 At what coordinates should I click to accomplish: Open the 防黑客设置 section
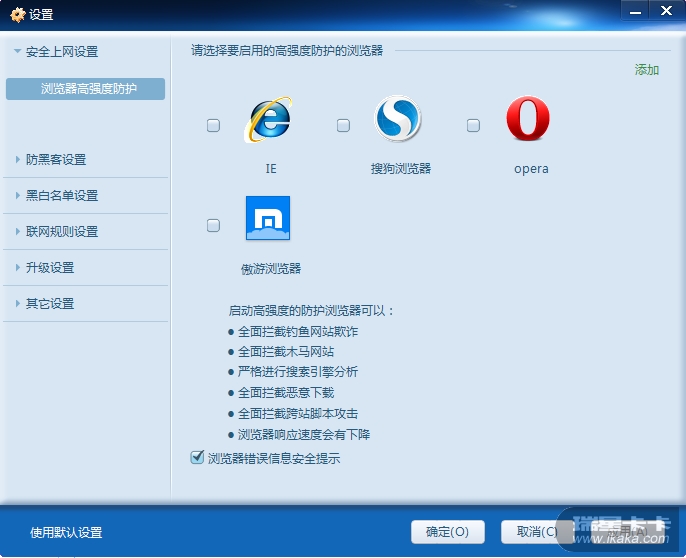click(56, 160)
